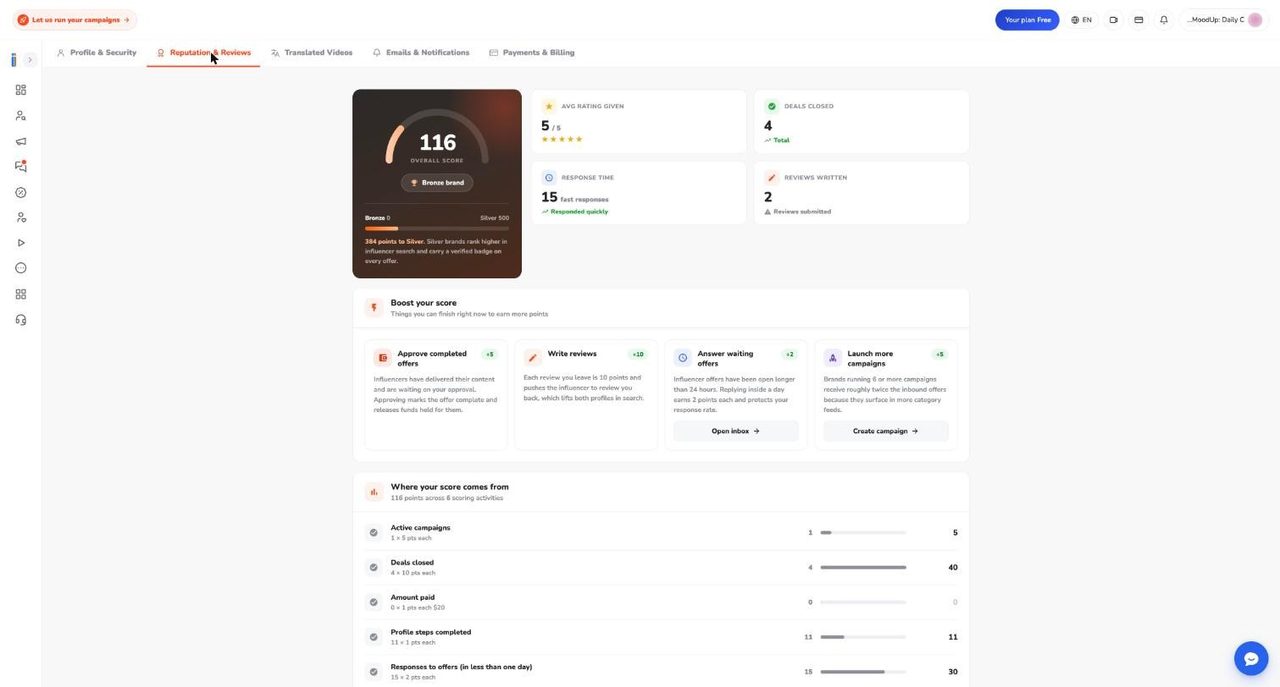
Task: Click the video camera icon in header
Action: (x=1113, y=20)
